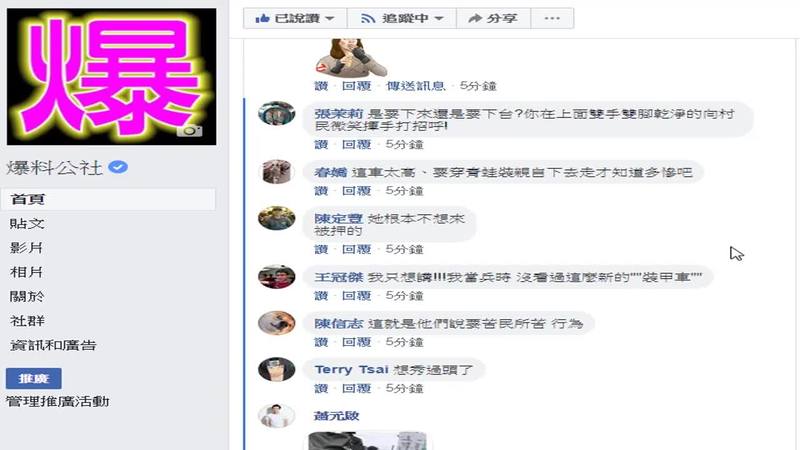Click 陳信志's round avatar

click(277, 323)
